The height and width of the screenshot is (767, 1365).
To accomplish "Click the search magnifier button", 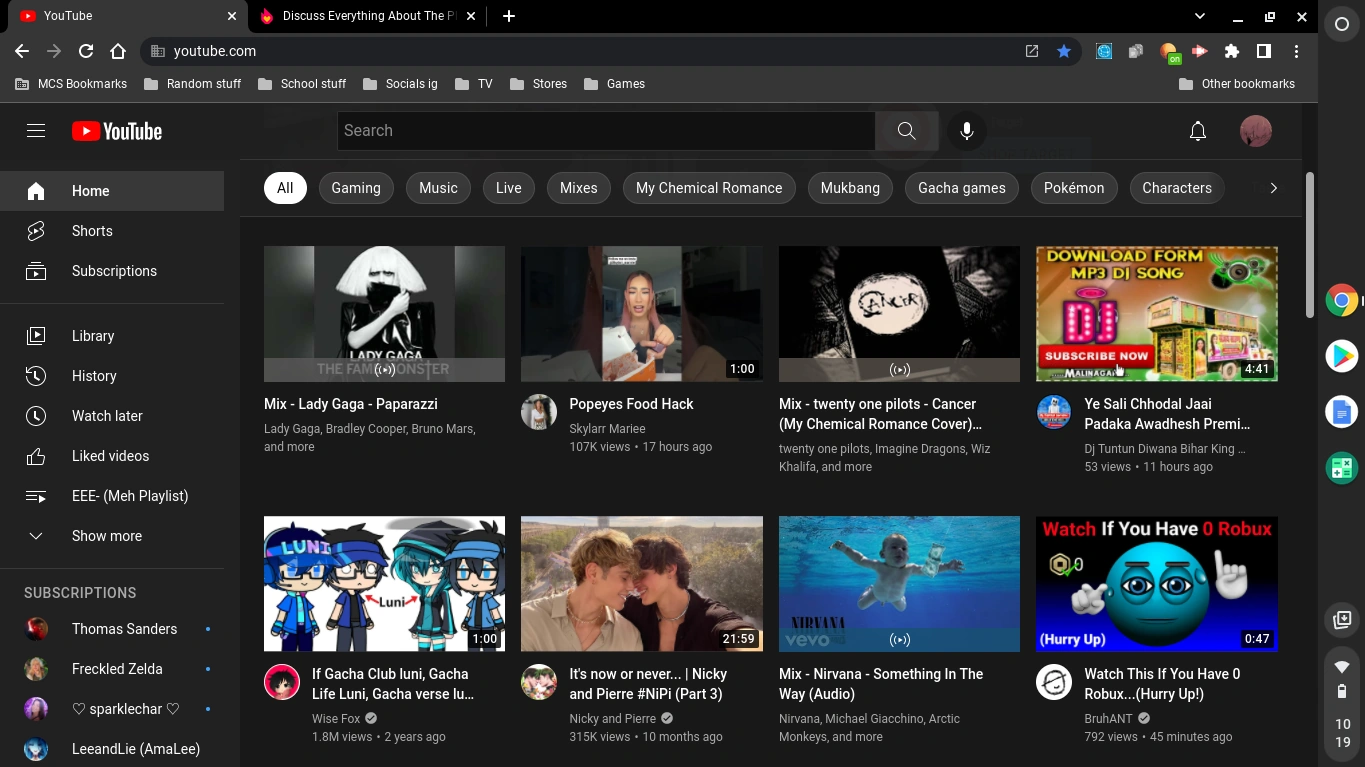I will point(906,131).
